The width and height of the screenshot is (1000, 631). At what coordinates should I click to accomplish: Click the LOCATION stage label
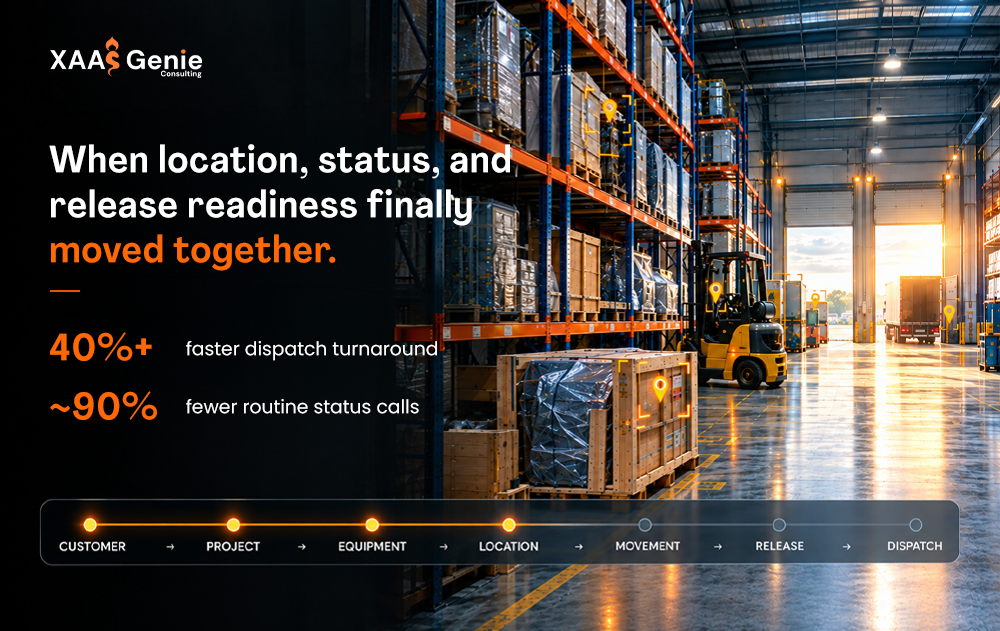tap(508, 546)
